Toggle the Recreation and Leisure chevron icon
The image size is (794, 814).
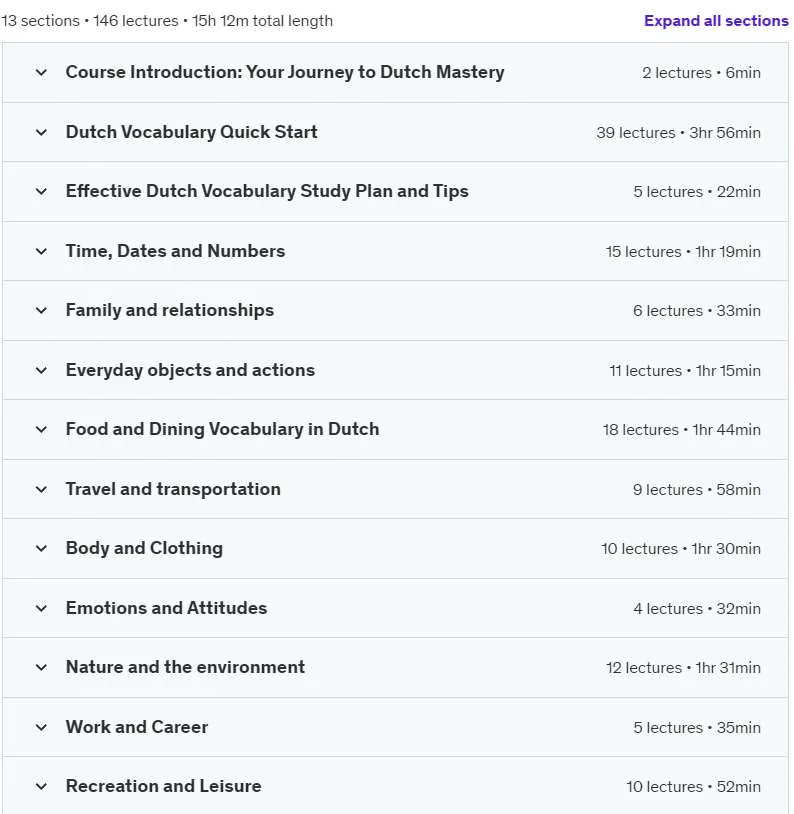pyautogui.click(x=41, y=786)
